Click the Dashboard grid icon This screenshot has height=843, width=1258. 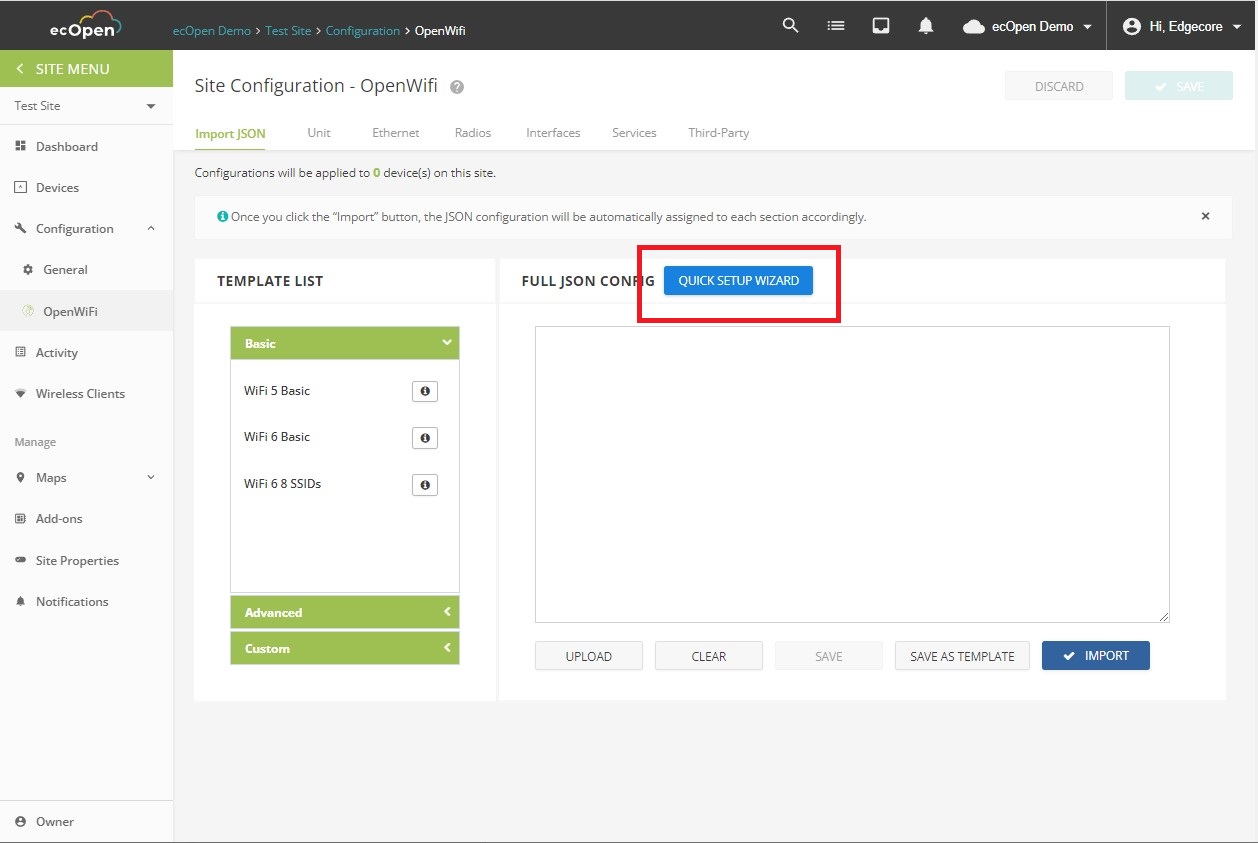click(21, 146)
